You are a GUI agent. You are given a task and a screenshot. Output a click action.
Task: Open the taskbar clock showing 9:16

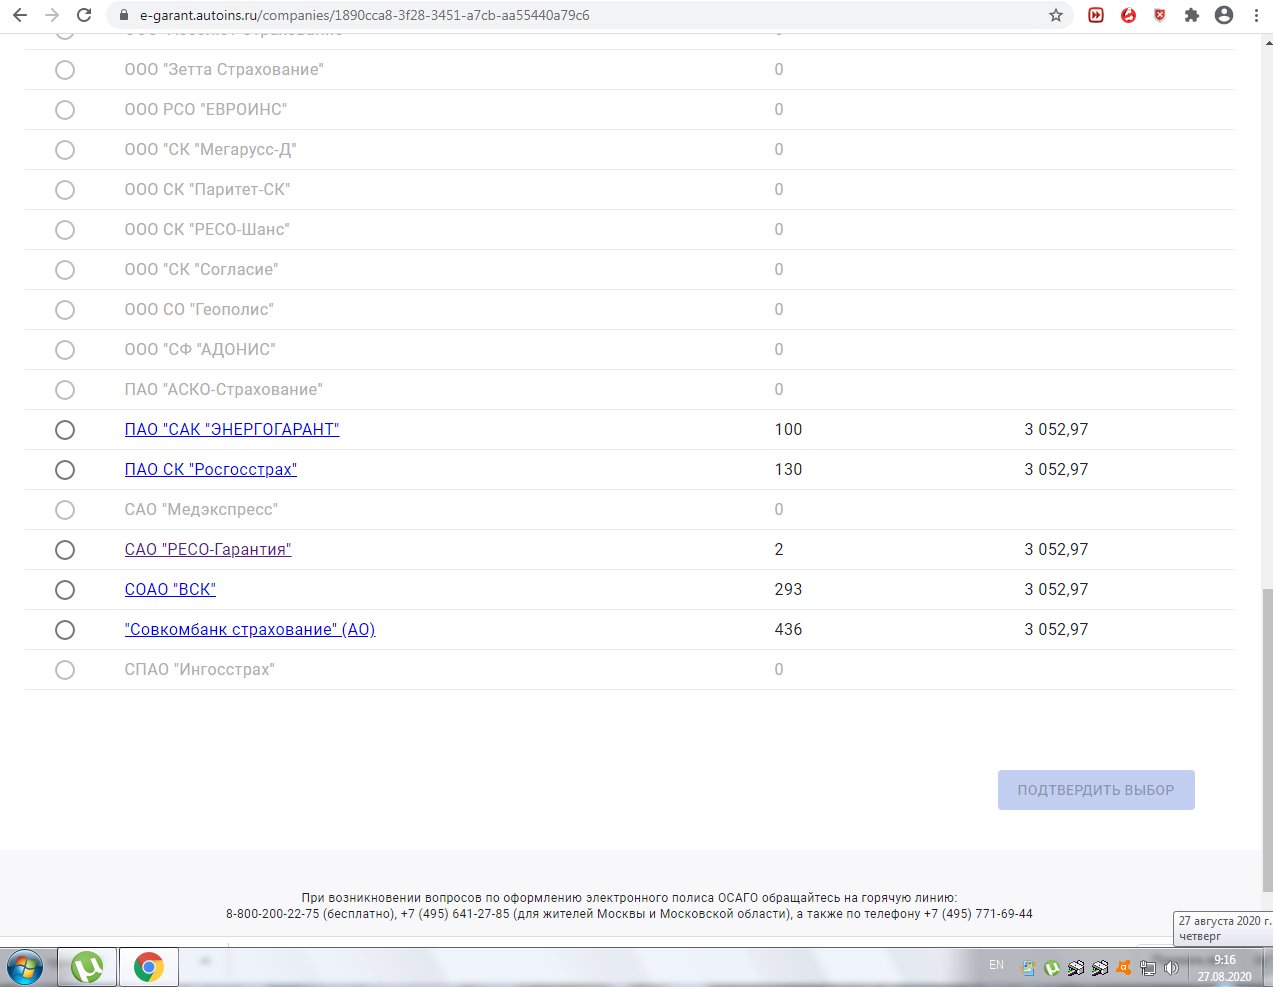pos(1224,968)
